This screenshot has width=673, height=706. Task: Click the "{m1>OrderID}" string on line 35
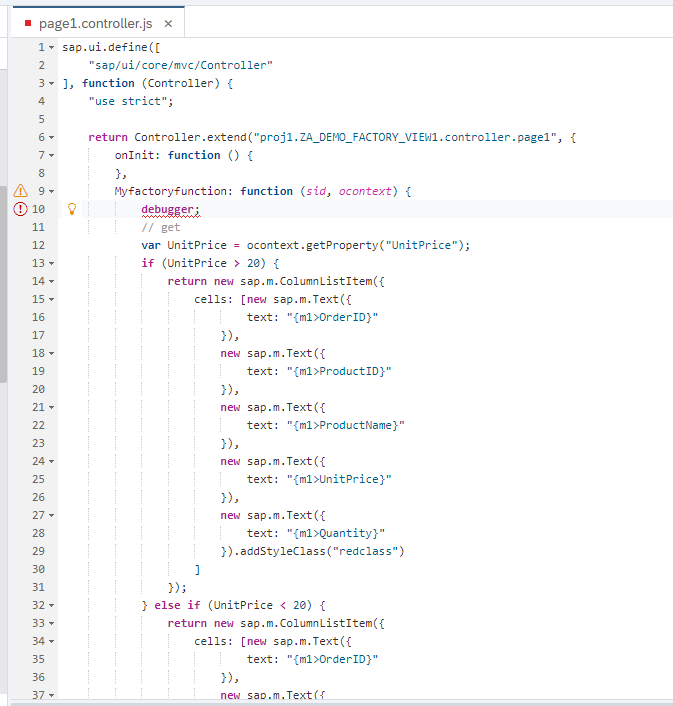pos(332,660)
